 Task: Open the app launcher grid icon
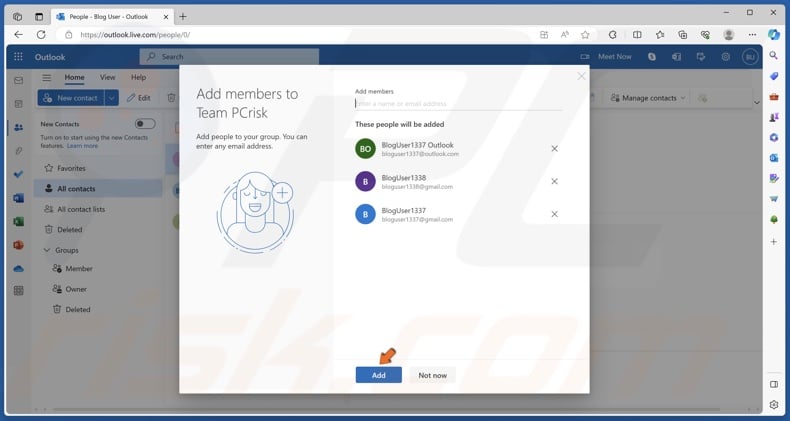[18, 57]
